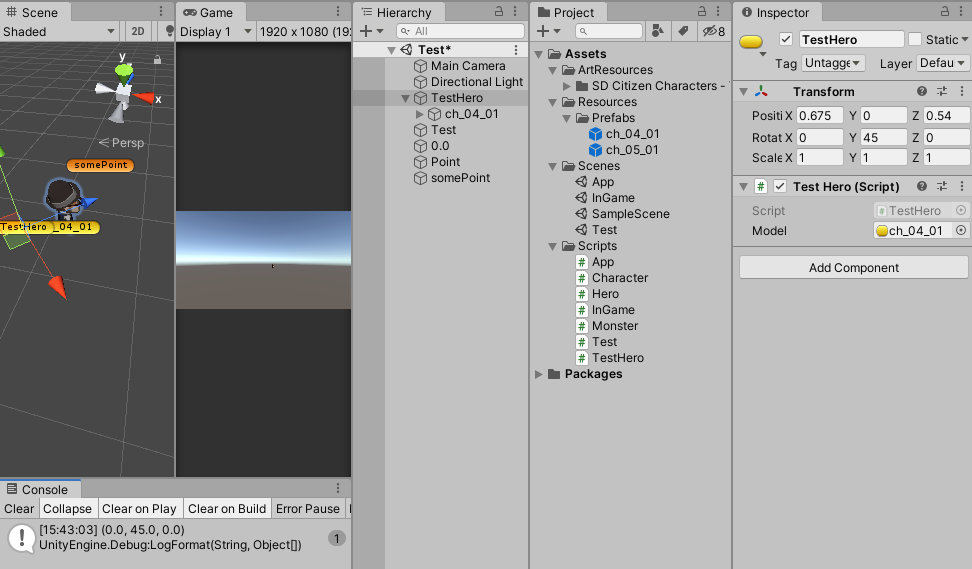
Task: Open Transform preset settings icon
Action: (x=942, y=91)
